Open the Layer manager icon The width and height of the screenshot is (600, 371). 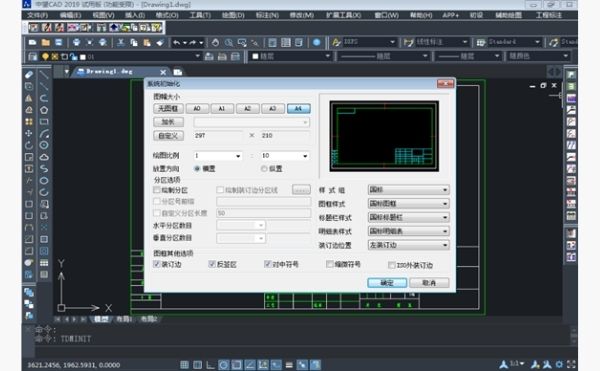(33, 57)
